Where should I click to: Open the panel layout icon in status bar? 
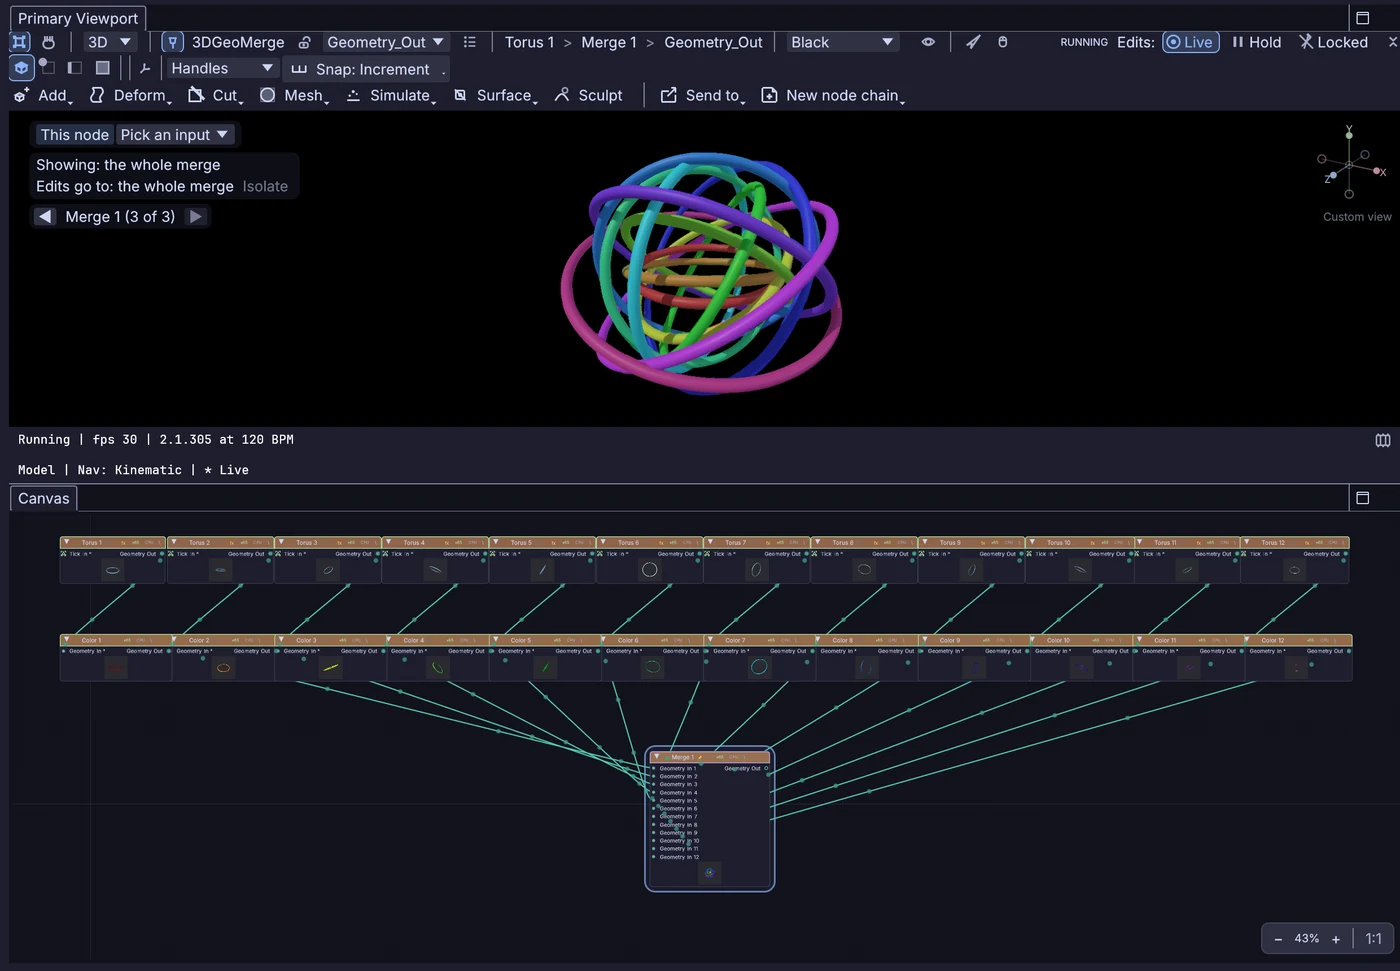click(x=1383, y=440)
